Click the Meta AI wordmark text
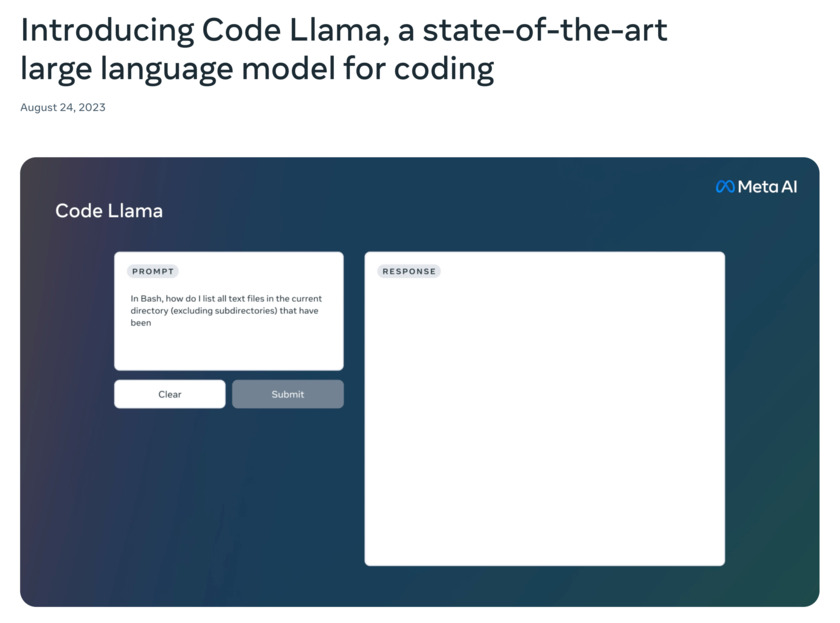 pyautogui.click(x=768, y=187)
